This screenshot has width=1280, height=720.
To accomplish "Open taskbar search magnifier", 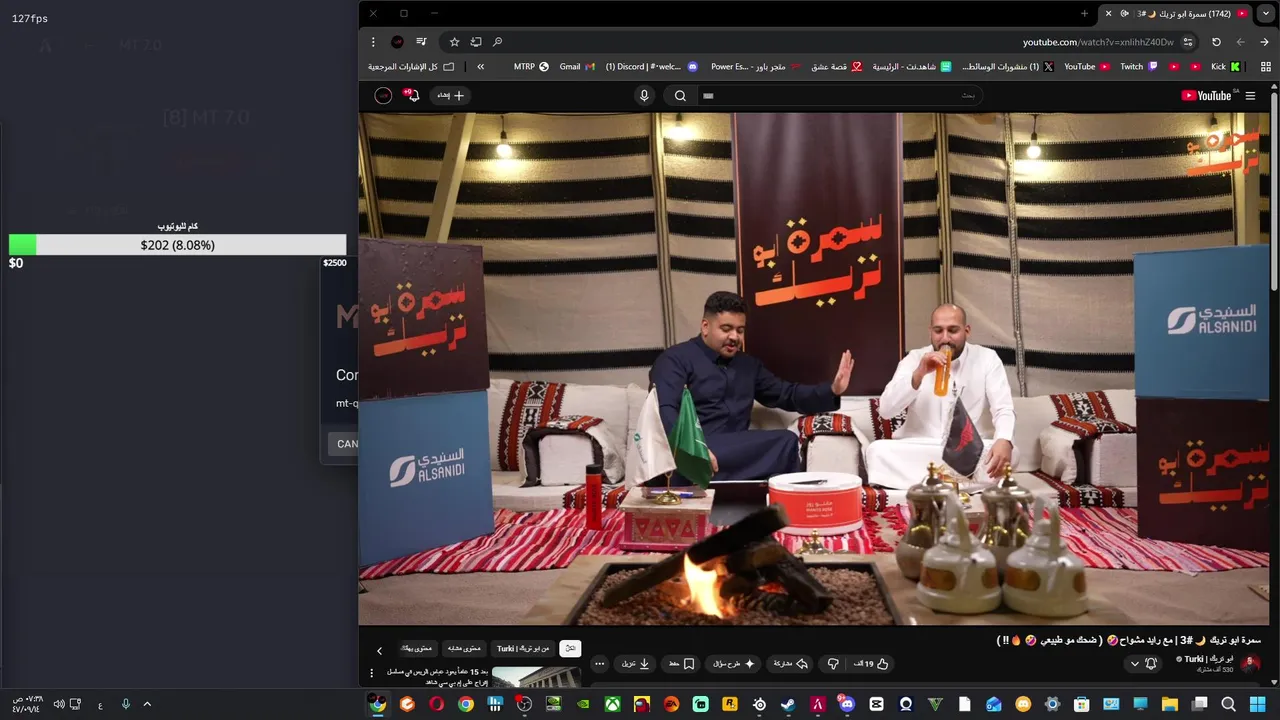I will pos(1229,704).
